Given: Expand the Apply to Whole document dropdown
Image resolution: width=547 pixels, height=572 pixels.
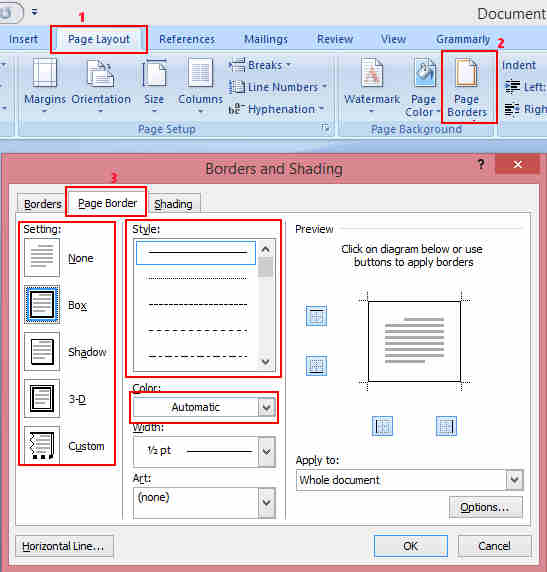Looking at the screenshot, I should pyautogui.click(x=515, y=479).
